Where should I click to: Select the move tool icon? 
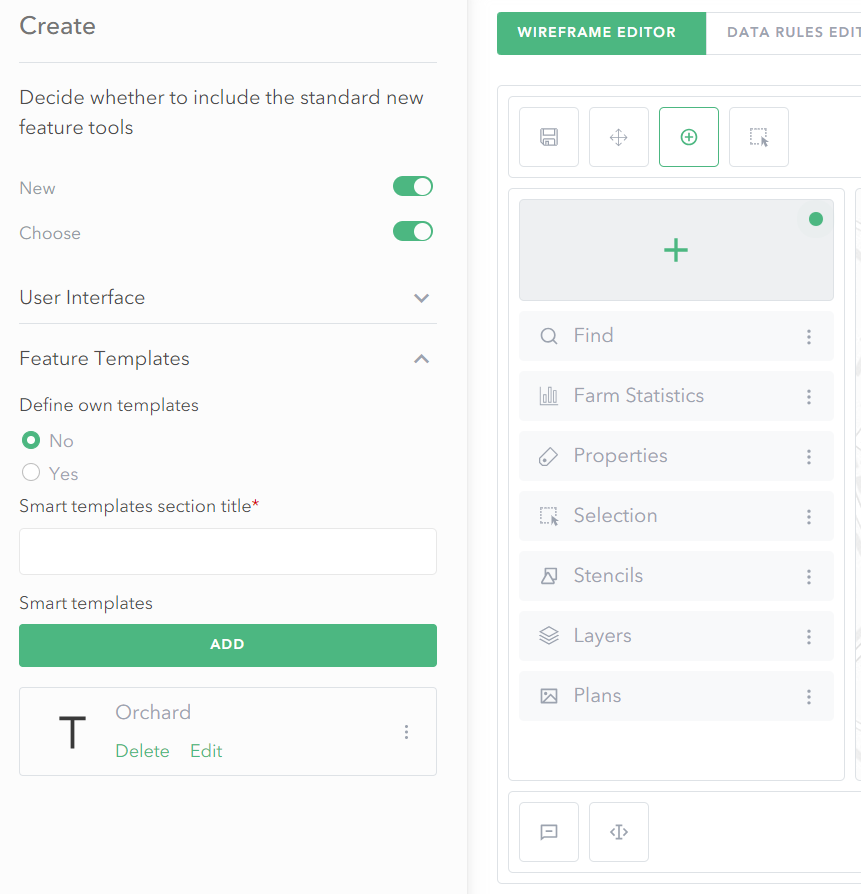618,137
